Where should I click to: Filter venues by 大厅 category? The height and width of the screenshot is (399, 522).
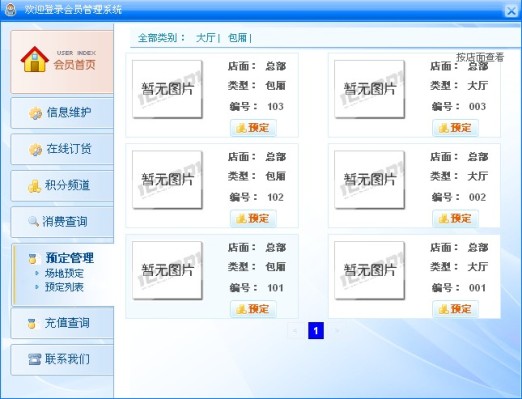(206, 38)
